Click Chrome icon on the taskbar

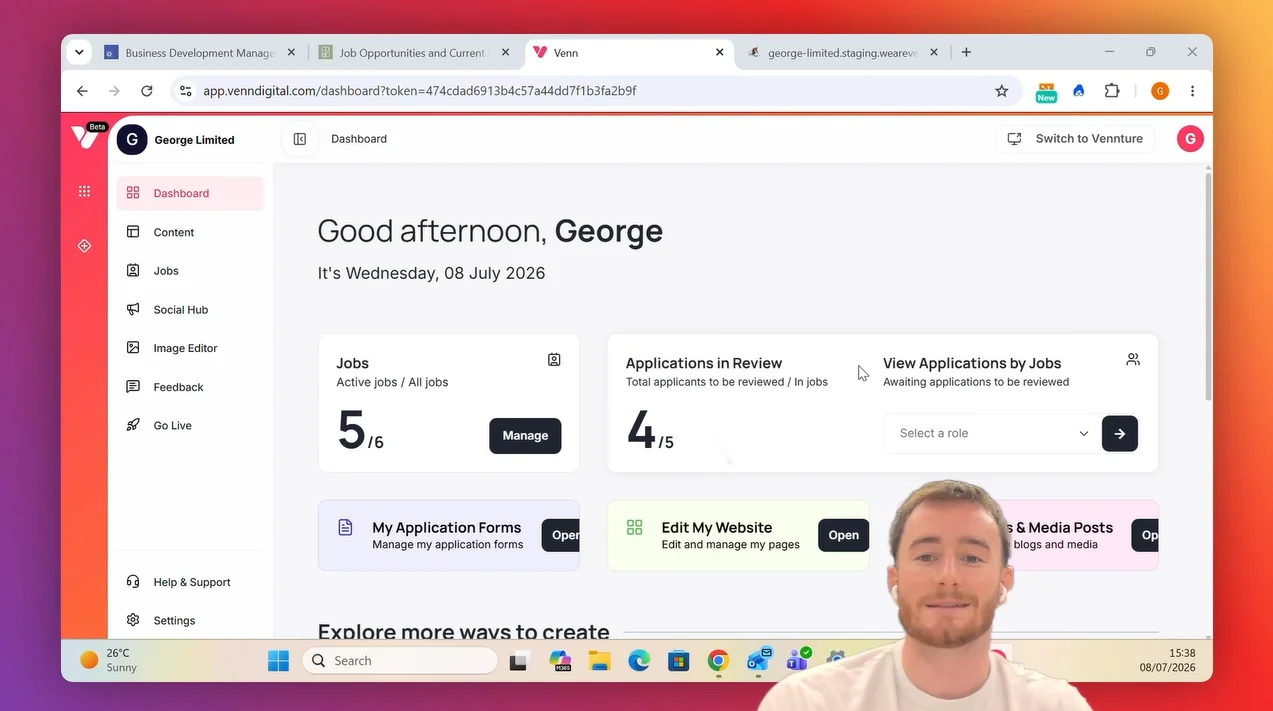(x=718, y=661)
